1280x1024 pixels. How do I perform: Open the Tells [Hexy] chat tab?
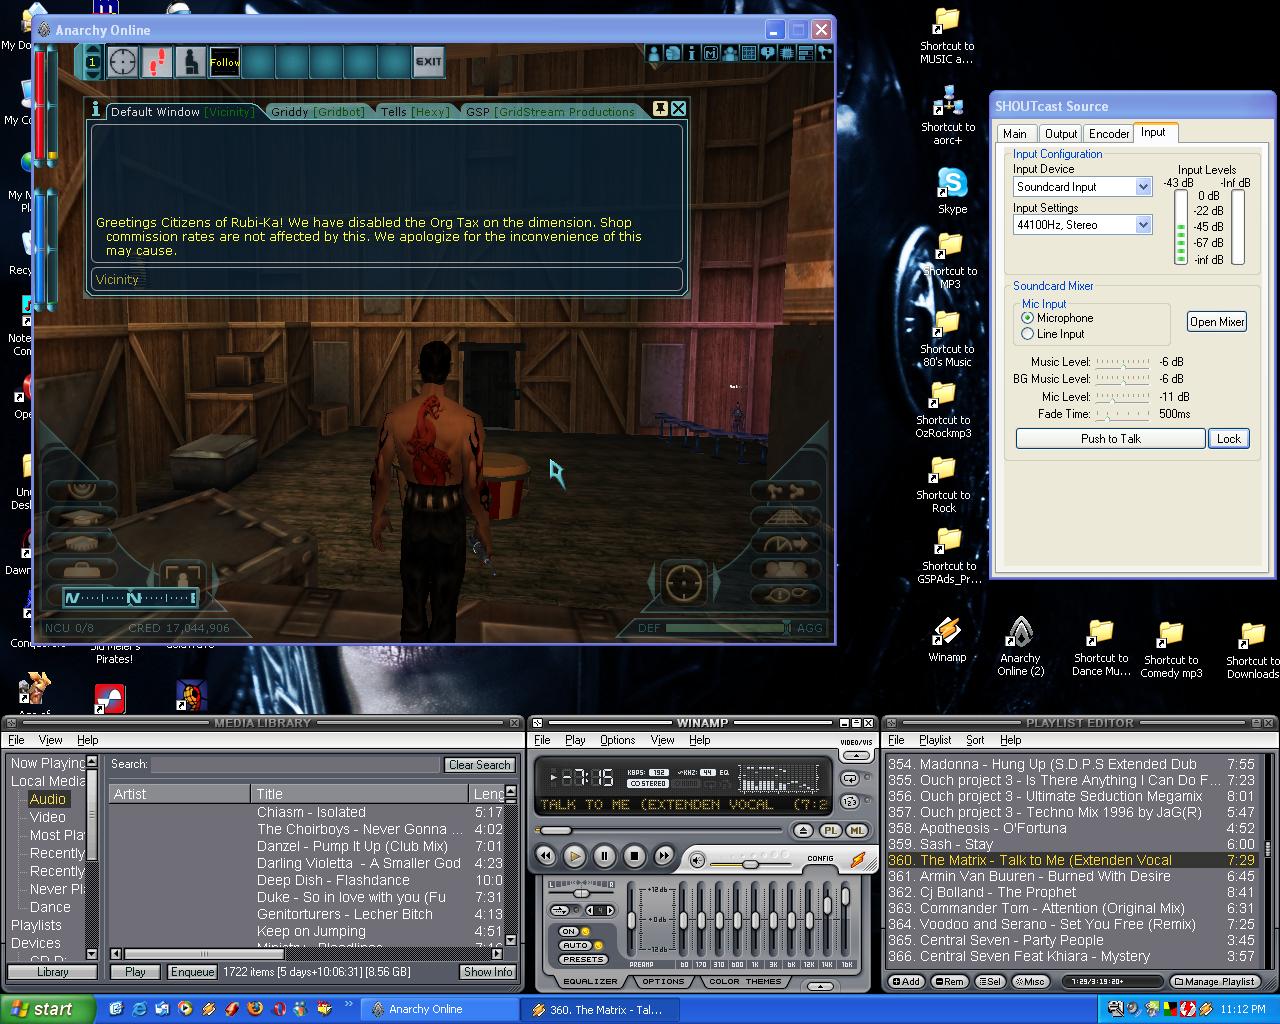click(415, 112)
